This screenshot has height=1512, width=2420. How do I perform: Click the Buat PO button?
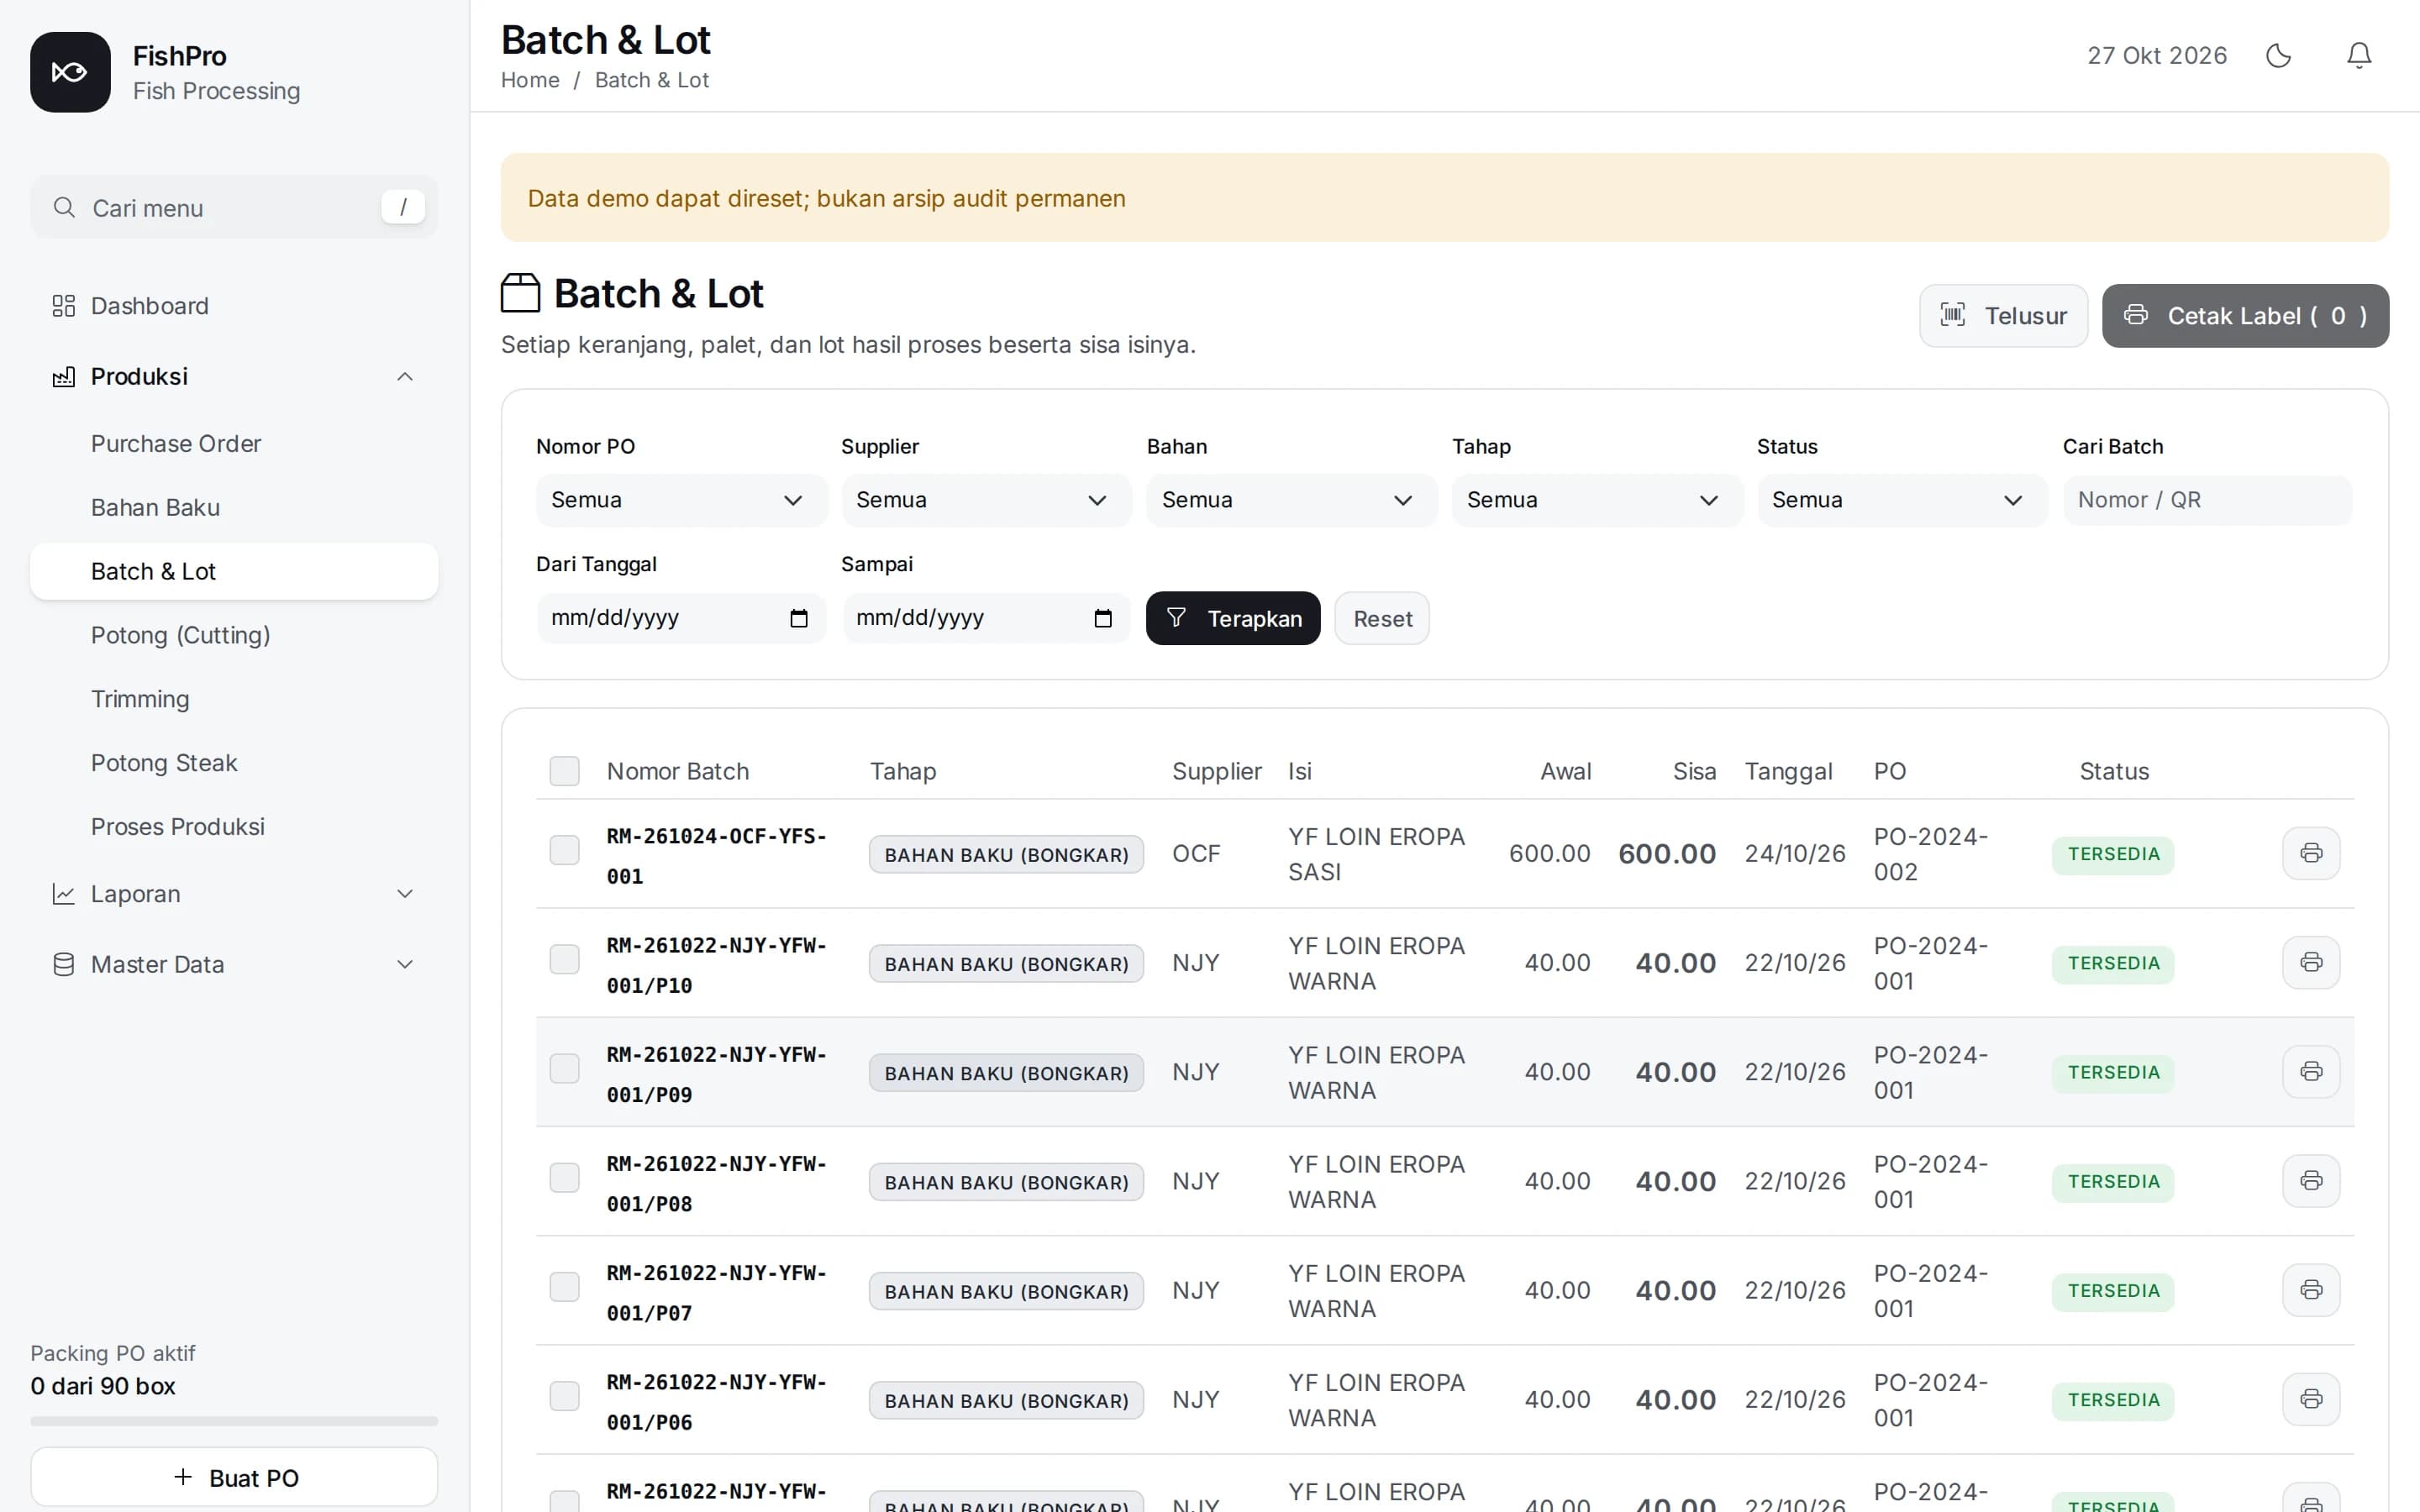click(x=234, y=1477)
